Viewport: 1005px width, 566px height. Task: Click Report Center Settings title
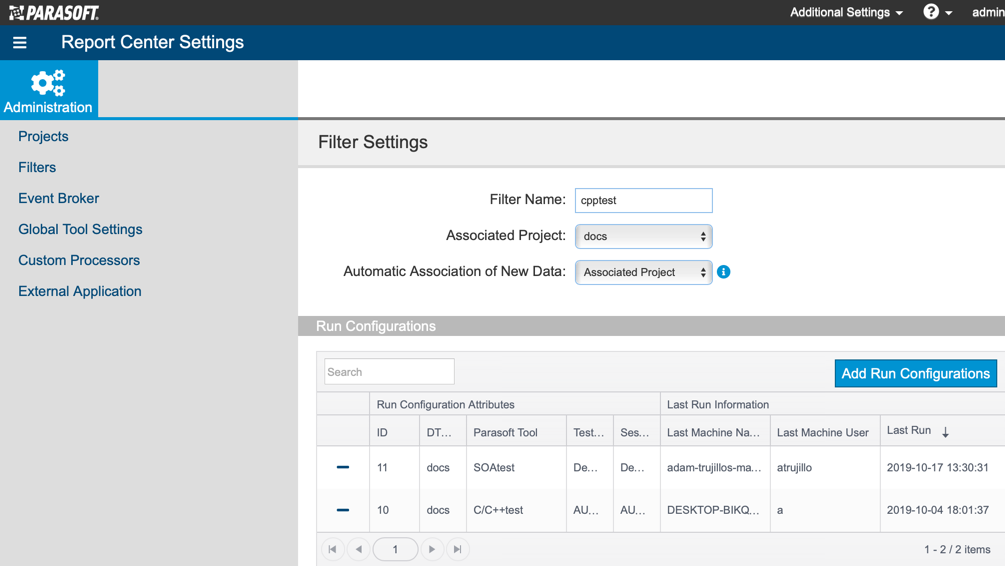click(153, 42)
